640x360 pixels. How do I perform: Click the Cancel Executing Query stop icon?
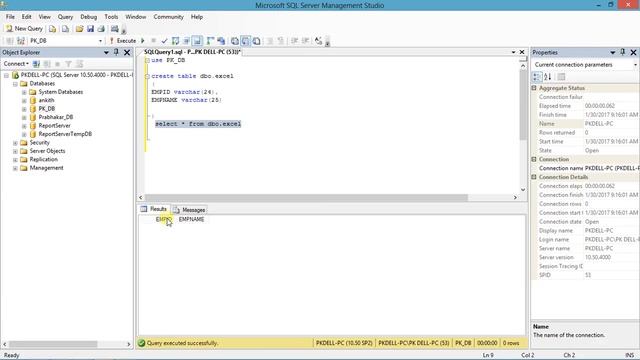tap(153, 41)
